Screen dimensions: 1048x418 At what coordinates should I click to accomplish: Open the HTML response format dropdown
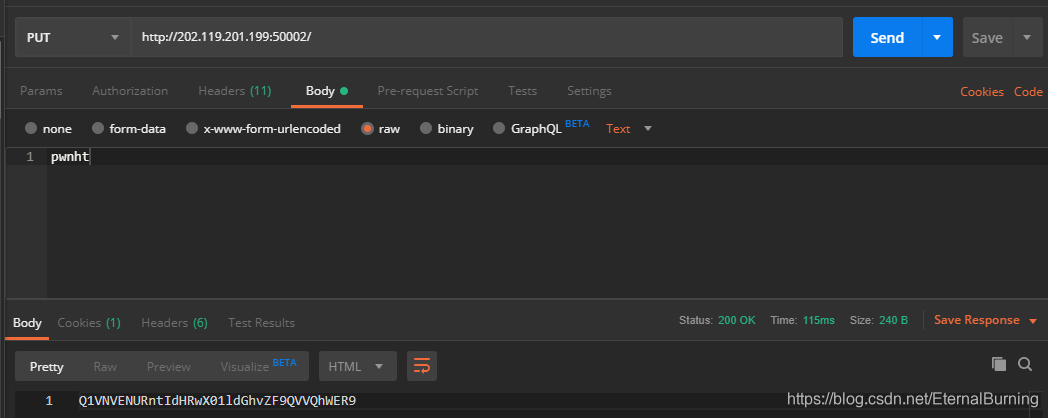click(x=358, y=366)
